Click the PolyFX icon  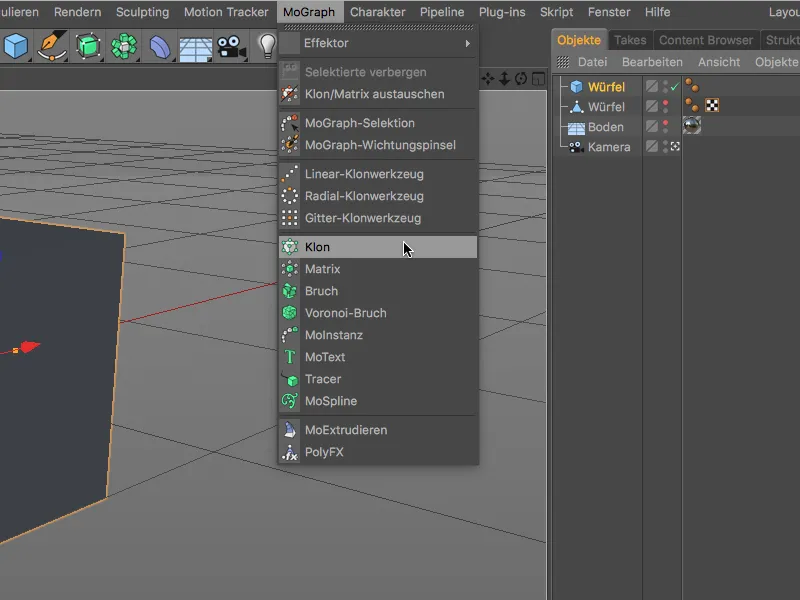[x=289, y=452]
